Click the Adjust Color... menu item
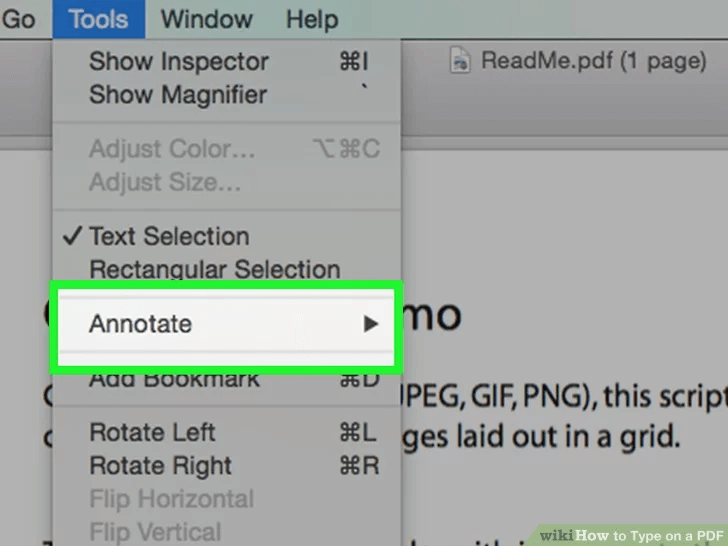Image resolution: width=728 pixels, height=546 pixels. (227, 149)
